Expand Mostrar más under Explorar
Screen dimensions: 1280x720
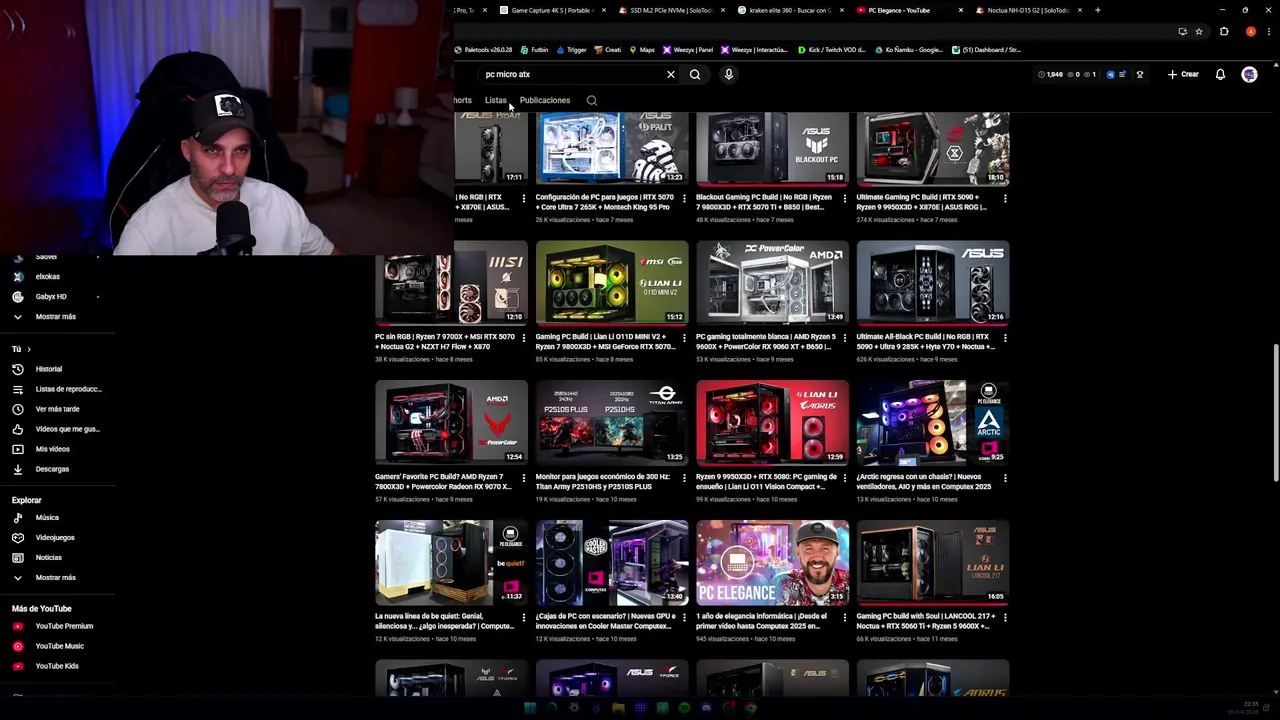point(55,578)
